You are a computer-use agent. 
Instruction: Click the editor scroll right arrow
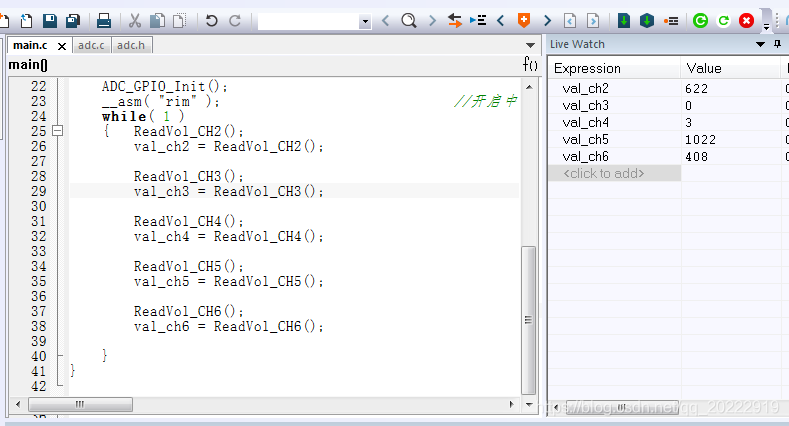pos(512,404)
